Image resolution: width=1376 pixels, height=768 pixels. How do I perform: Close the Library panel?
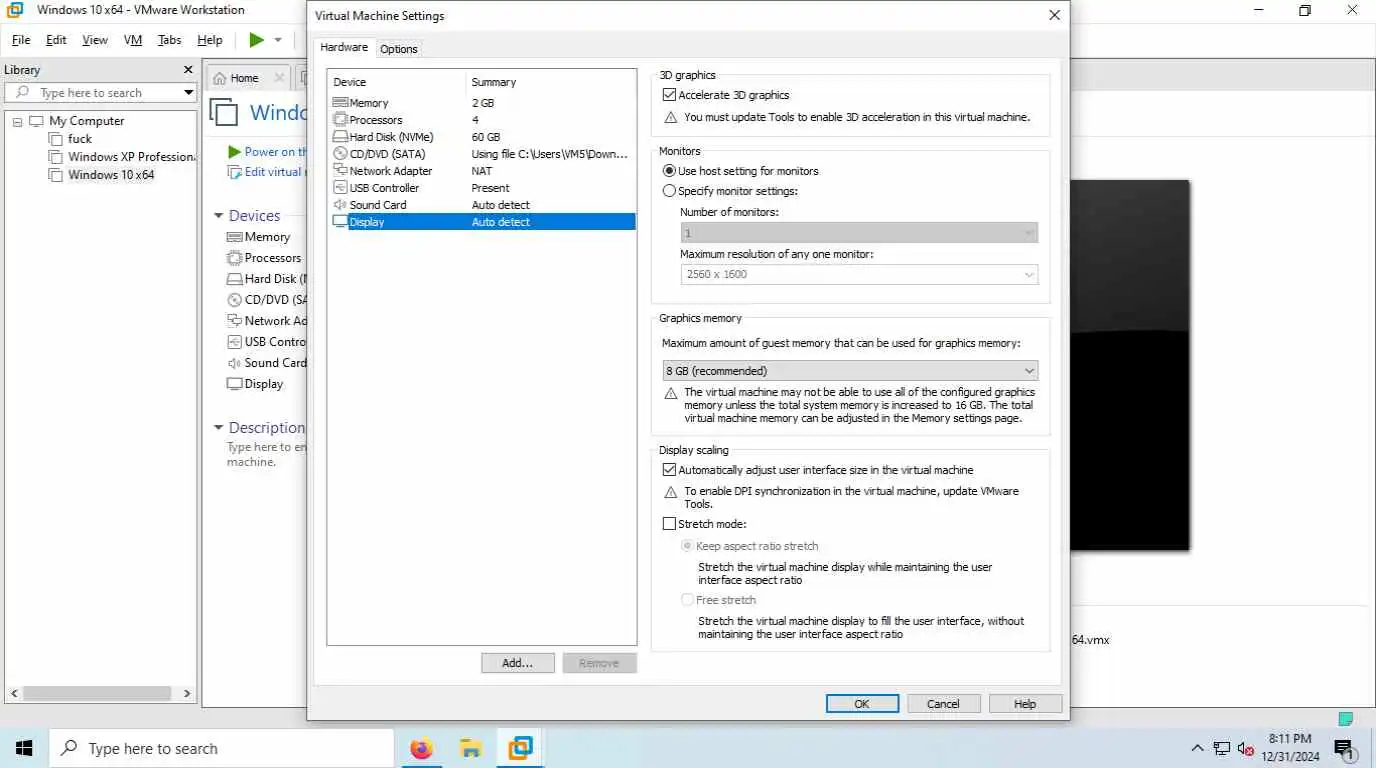[188, 70]
